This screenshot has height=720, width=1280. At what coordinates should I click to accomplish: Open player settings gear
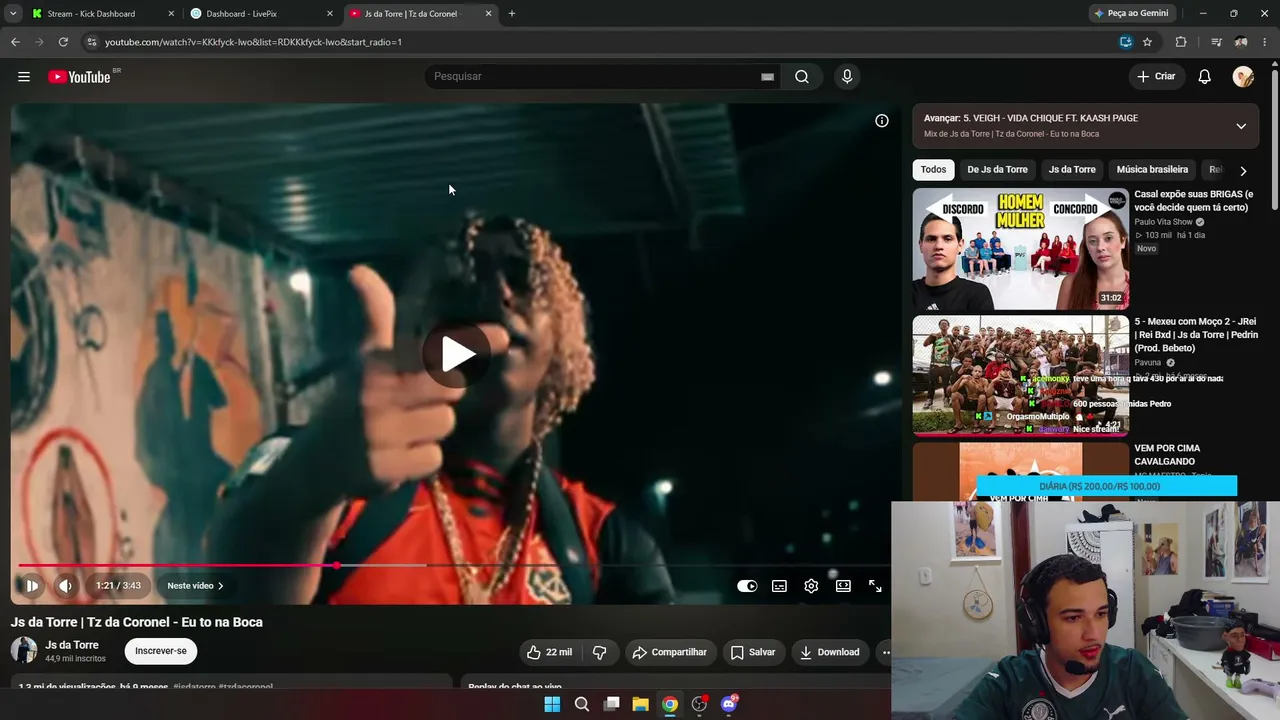coord(811,586)
